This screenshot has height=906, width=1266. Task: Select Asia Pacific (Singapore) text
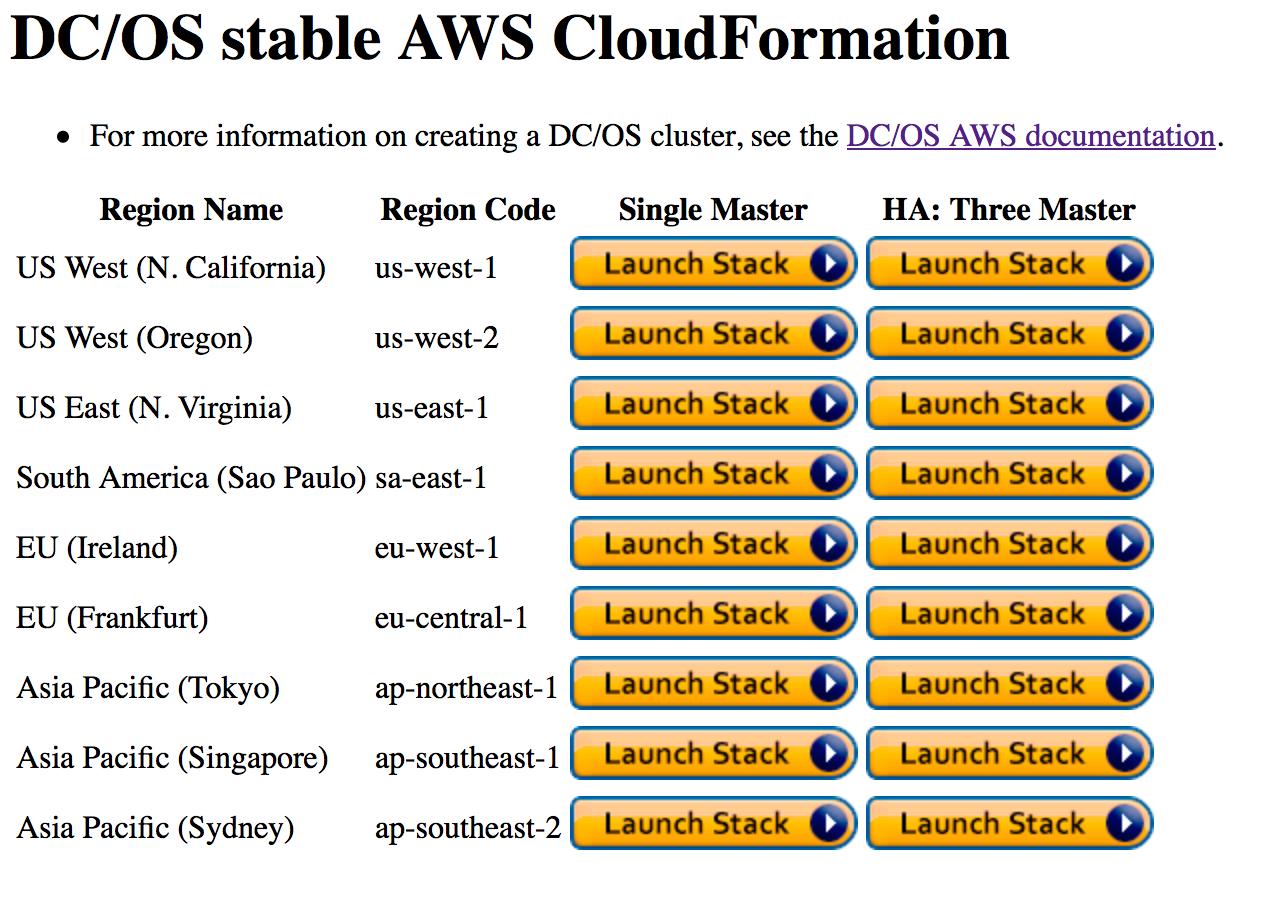pyautogui.click(x=172, y=758)
